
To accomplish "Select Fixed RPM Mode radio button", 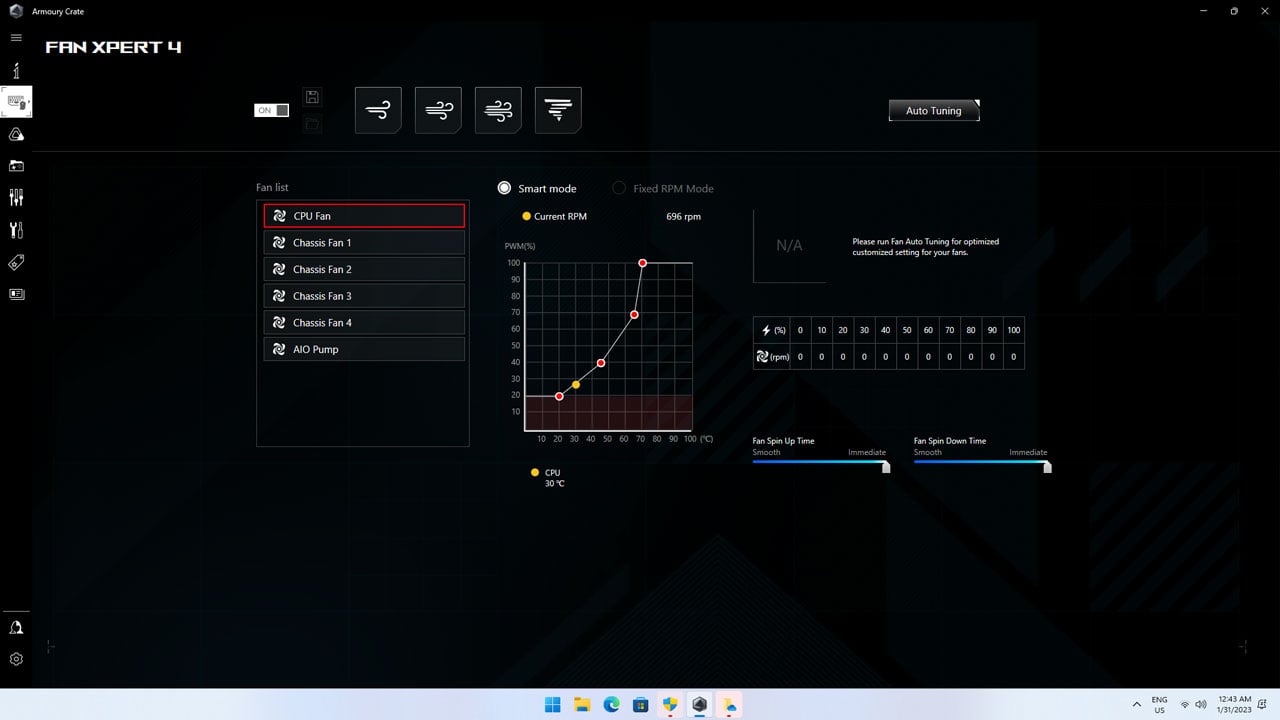I will (x=620, y=188).
